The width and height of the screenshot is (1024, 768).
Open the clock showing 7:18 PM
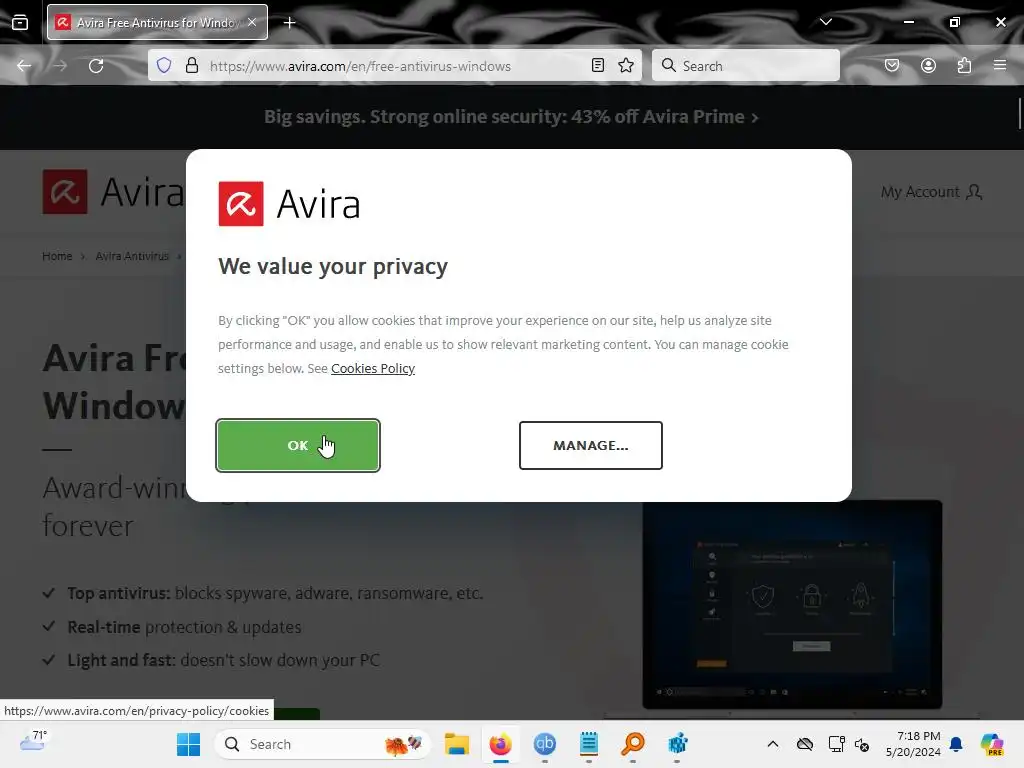[912, 744]
